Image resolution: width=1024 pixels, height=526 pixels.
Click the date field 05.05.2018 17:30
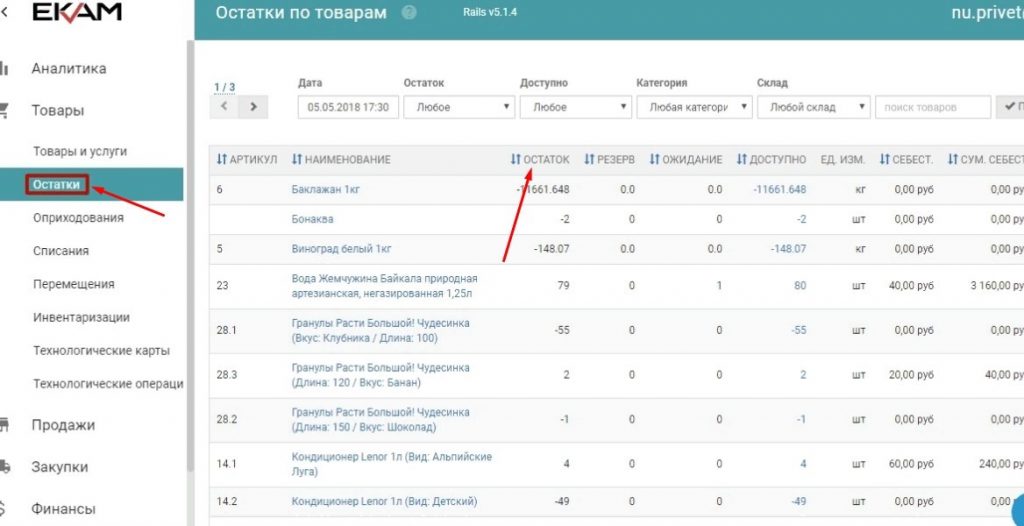pyautogui.click(x=348, y=107)
